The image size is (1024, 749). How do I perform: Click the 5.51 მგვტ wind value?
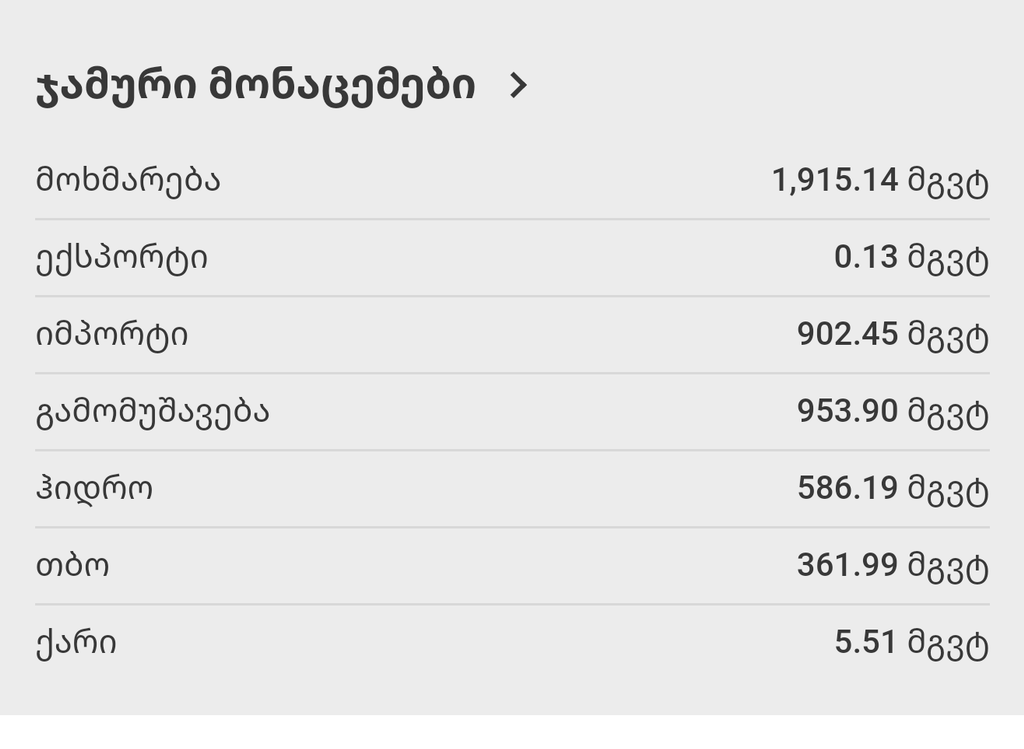pyautogui.click(x=912, y=643)
